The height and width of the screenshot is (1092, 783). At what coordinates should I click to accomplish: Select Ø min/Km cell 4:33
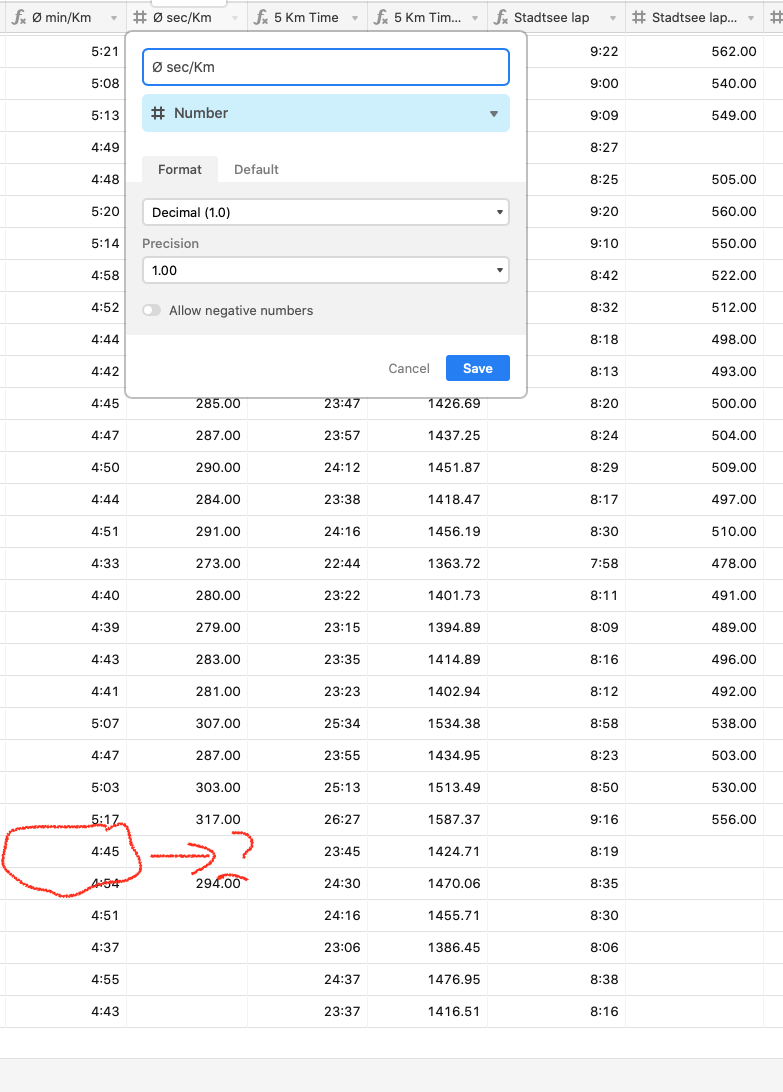(65, 563)
